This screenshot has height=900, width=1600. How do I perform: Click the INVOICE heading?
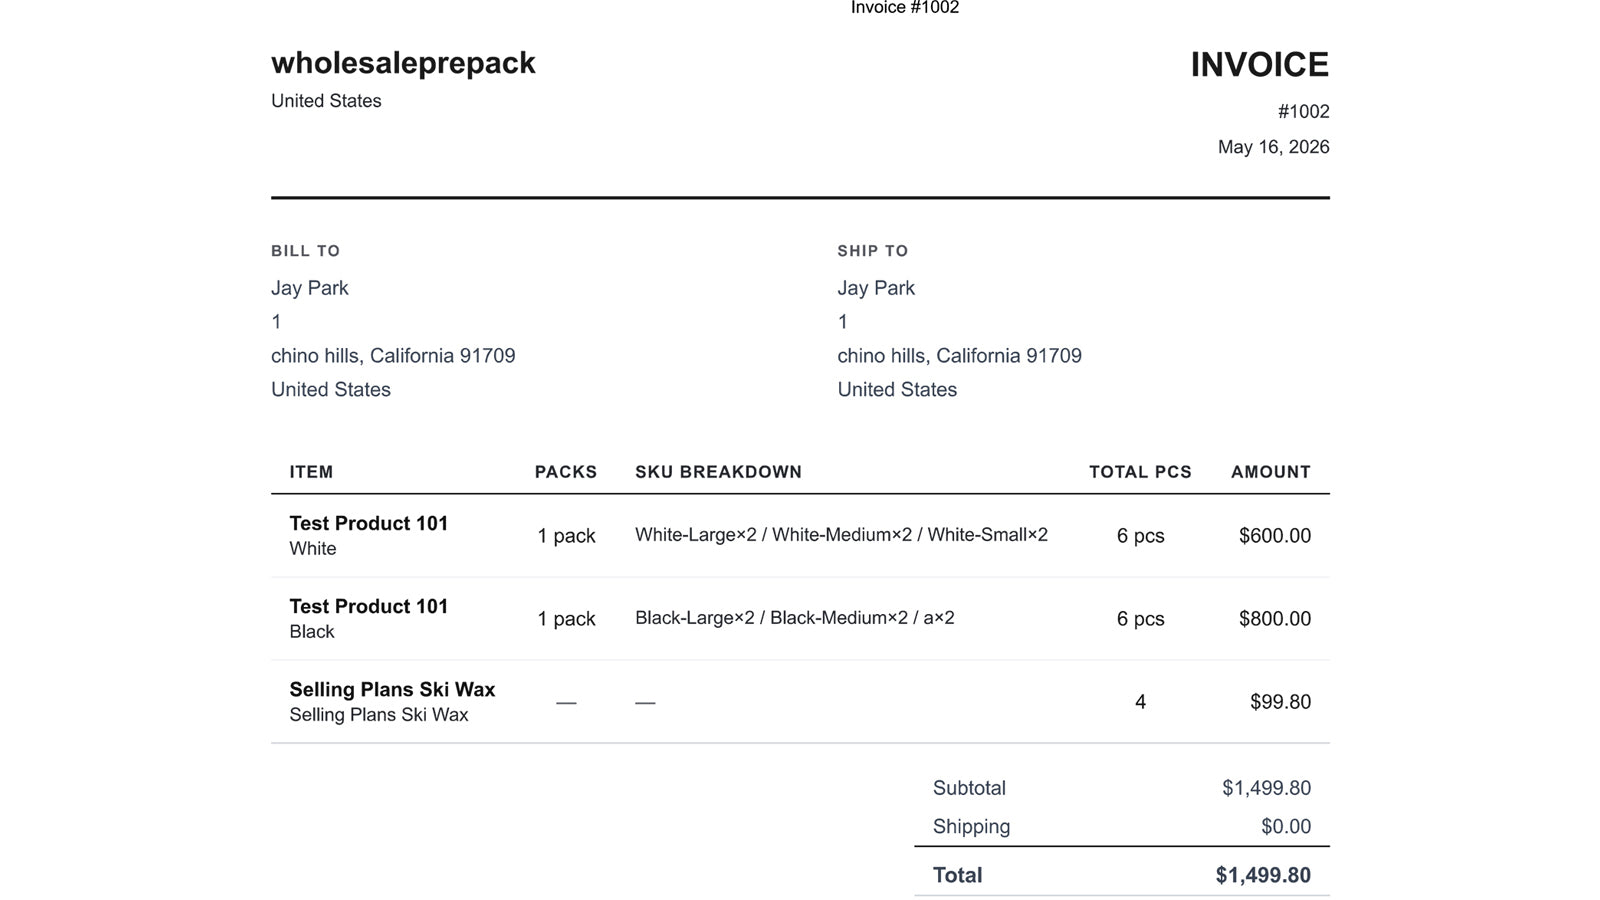1259,65
